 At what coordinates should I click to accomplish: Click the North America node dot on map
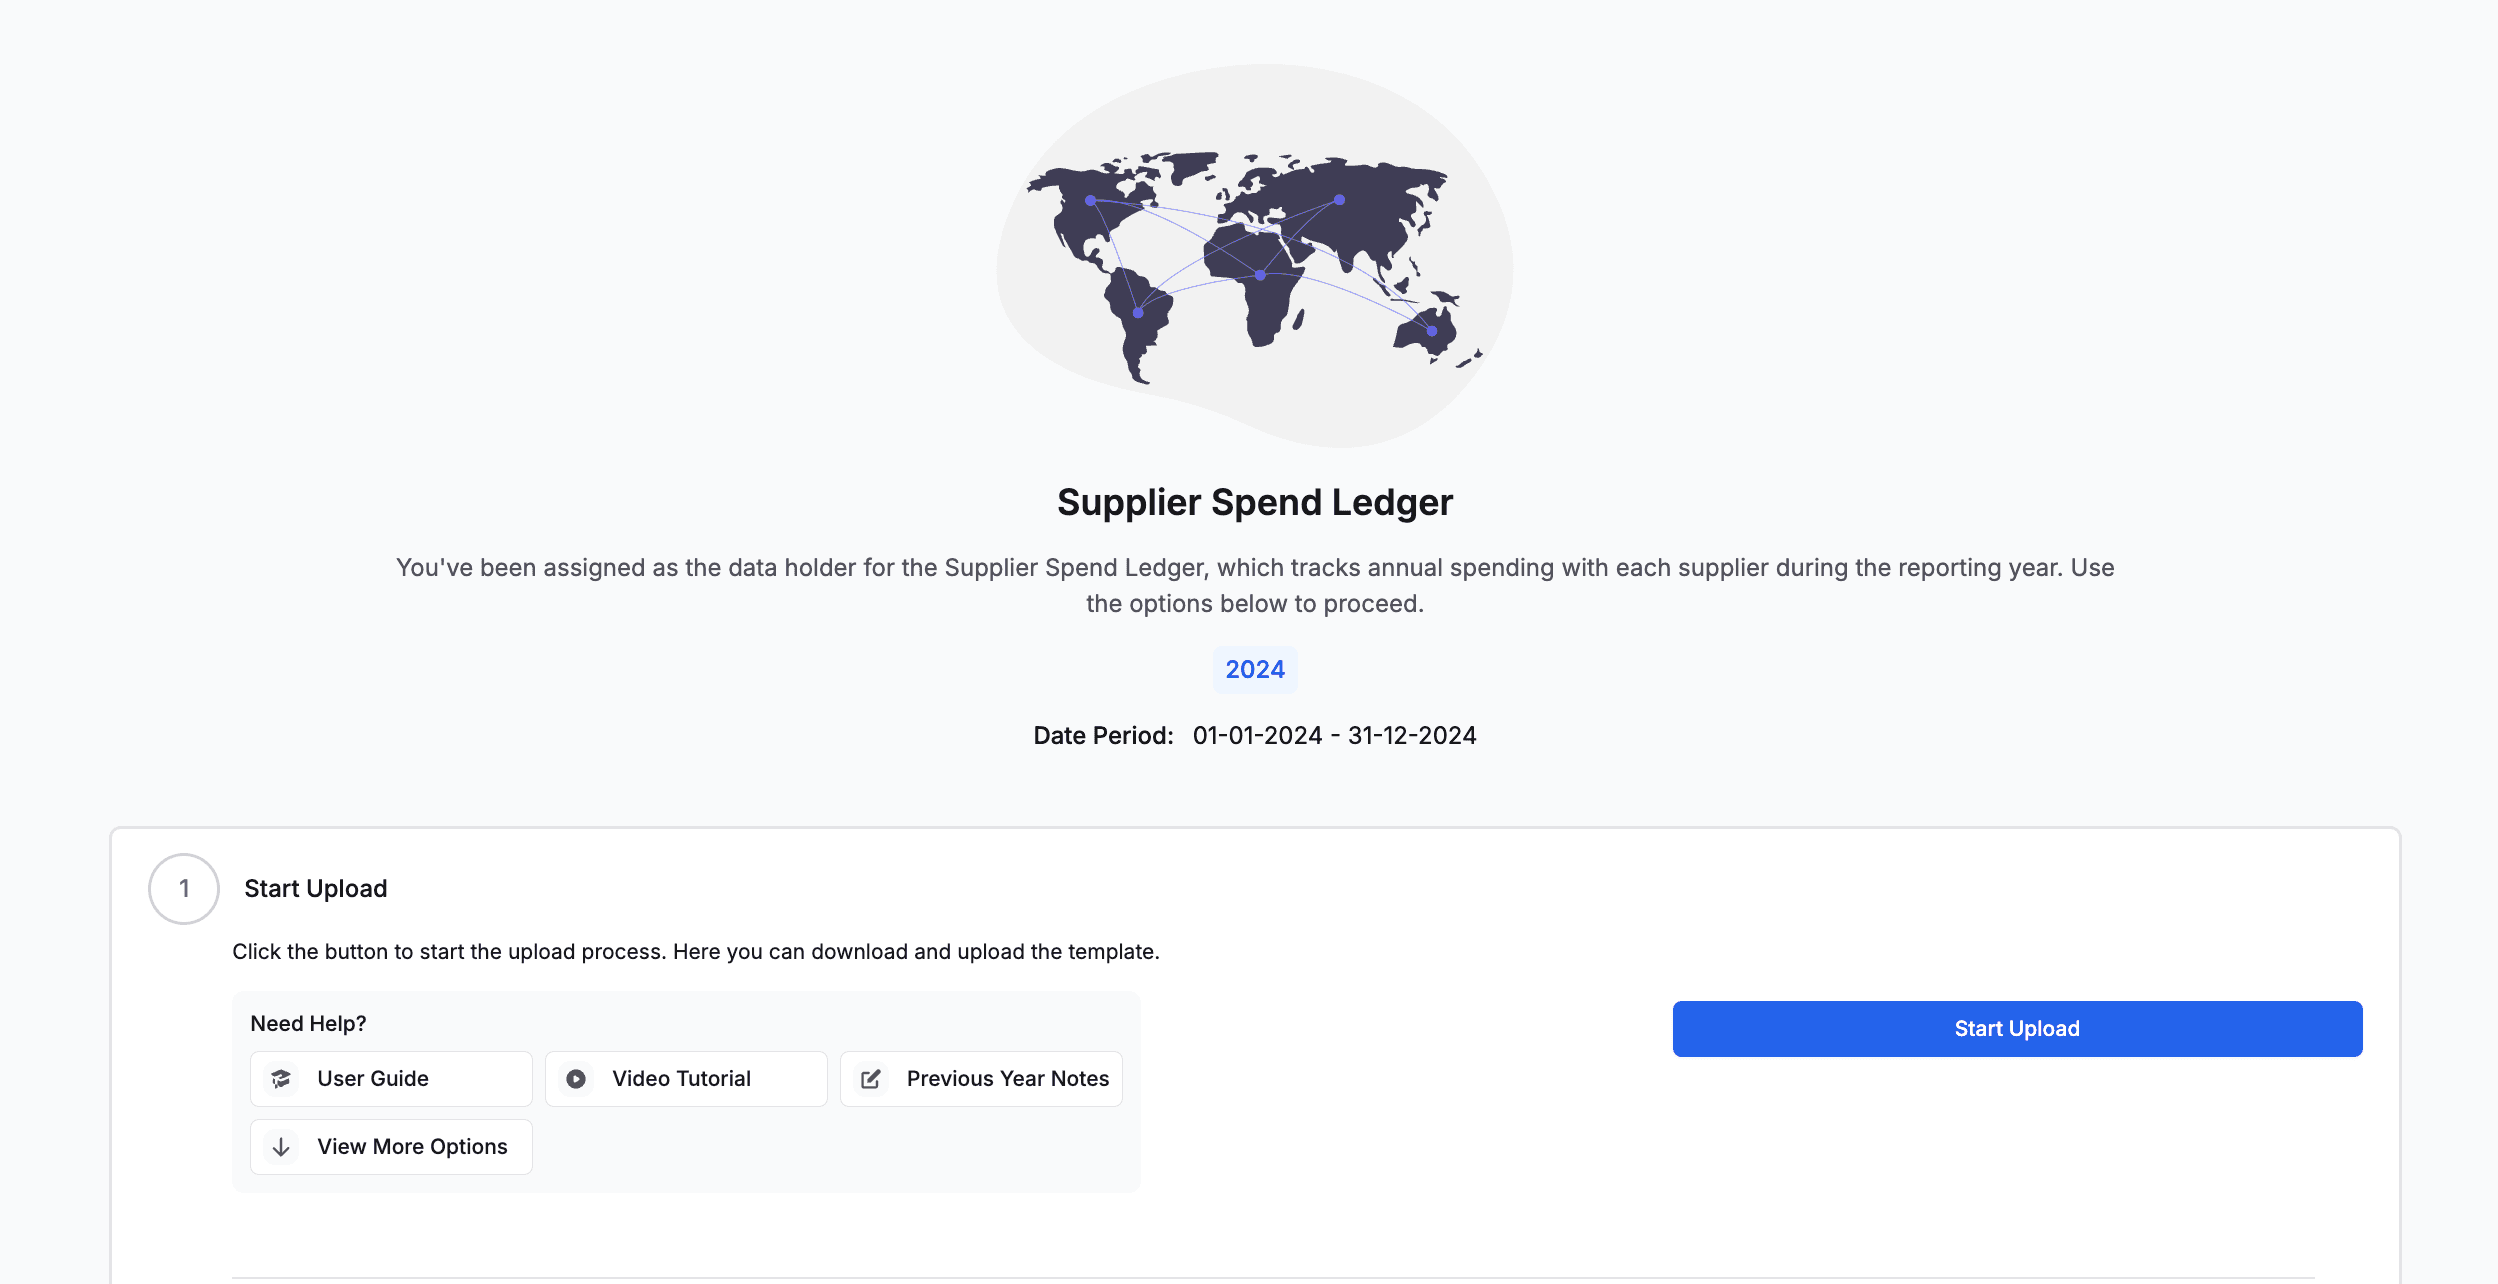pyautogui.click(x=1090, y=201)
